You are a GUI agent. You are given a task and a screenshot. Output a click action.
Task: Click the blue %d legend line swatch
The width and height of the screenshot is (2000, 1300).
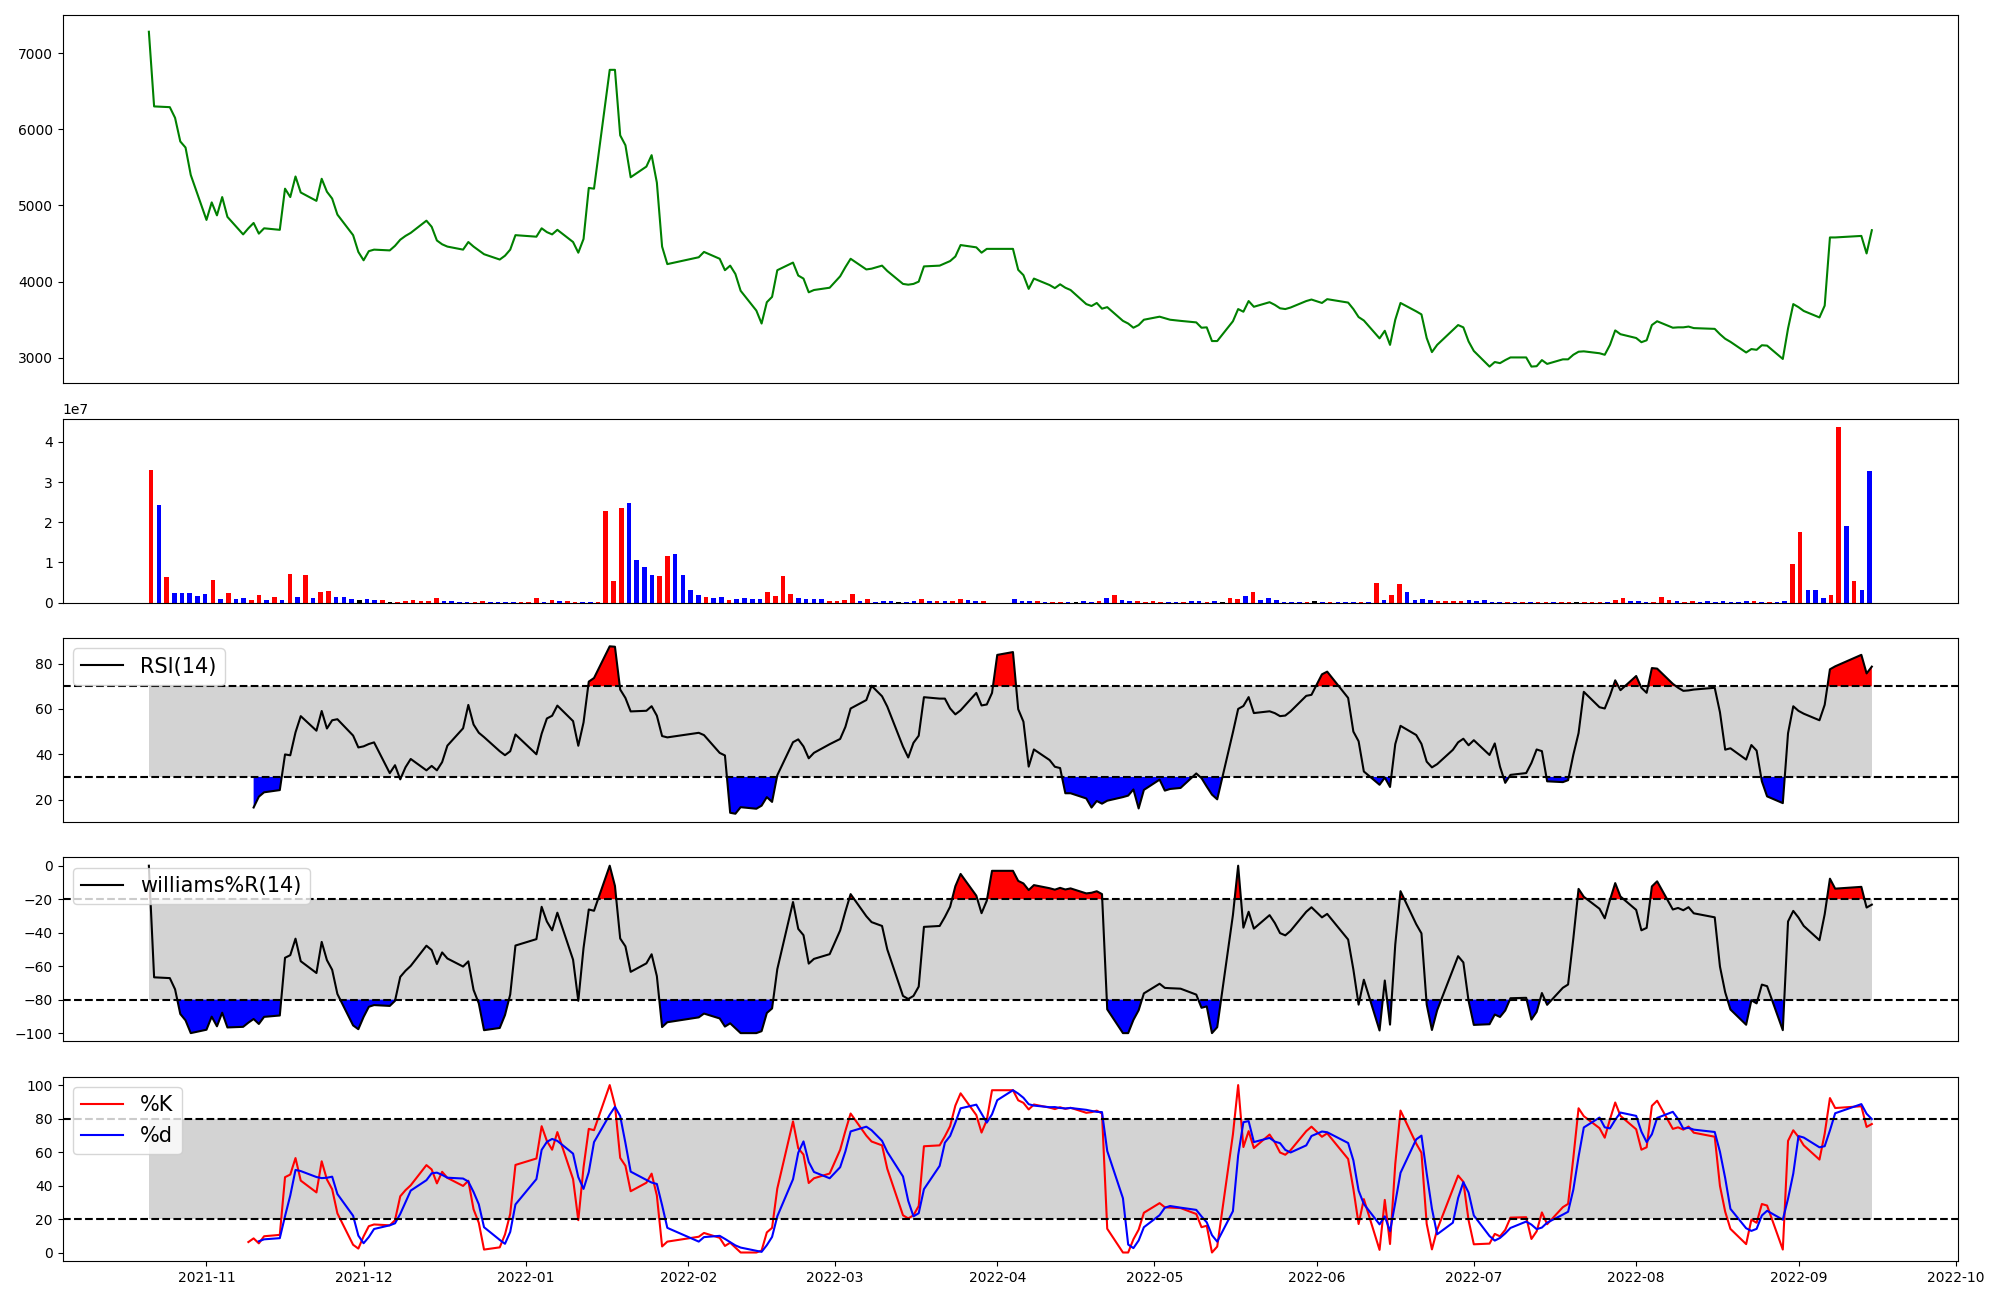tap(102, 1135)
